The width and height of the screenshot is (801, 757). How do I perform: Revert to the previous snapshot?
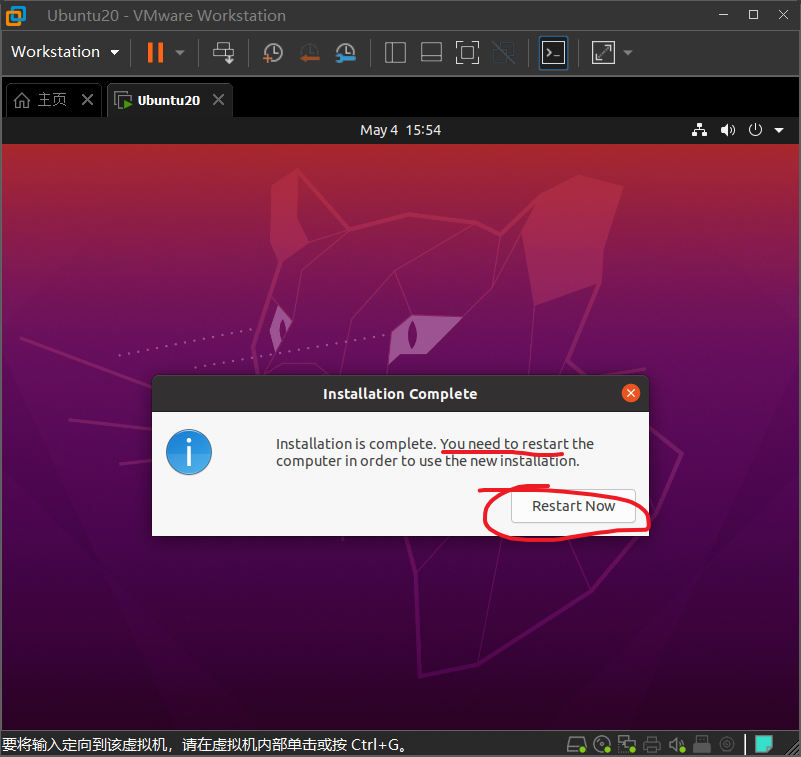[x=310, y=53]
